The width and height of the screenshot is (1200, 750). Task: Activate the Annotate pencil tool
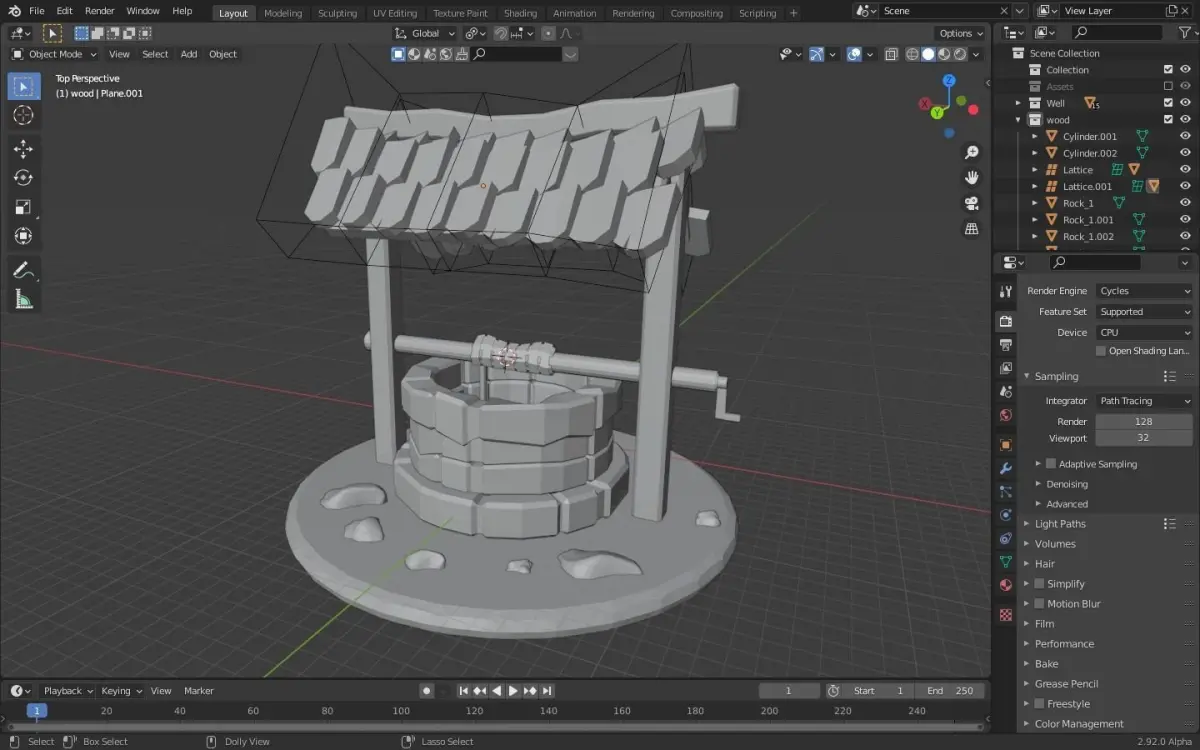23,270
